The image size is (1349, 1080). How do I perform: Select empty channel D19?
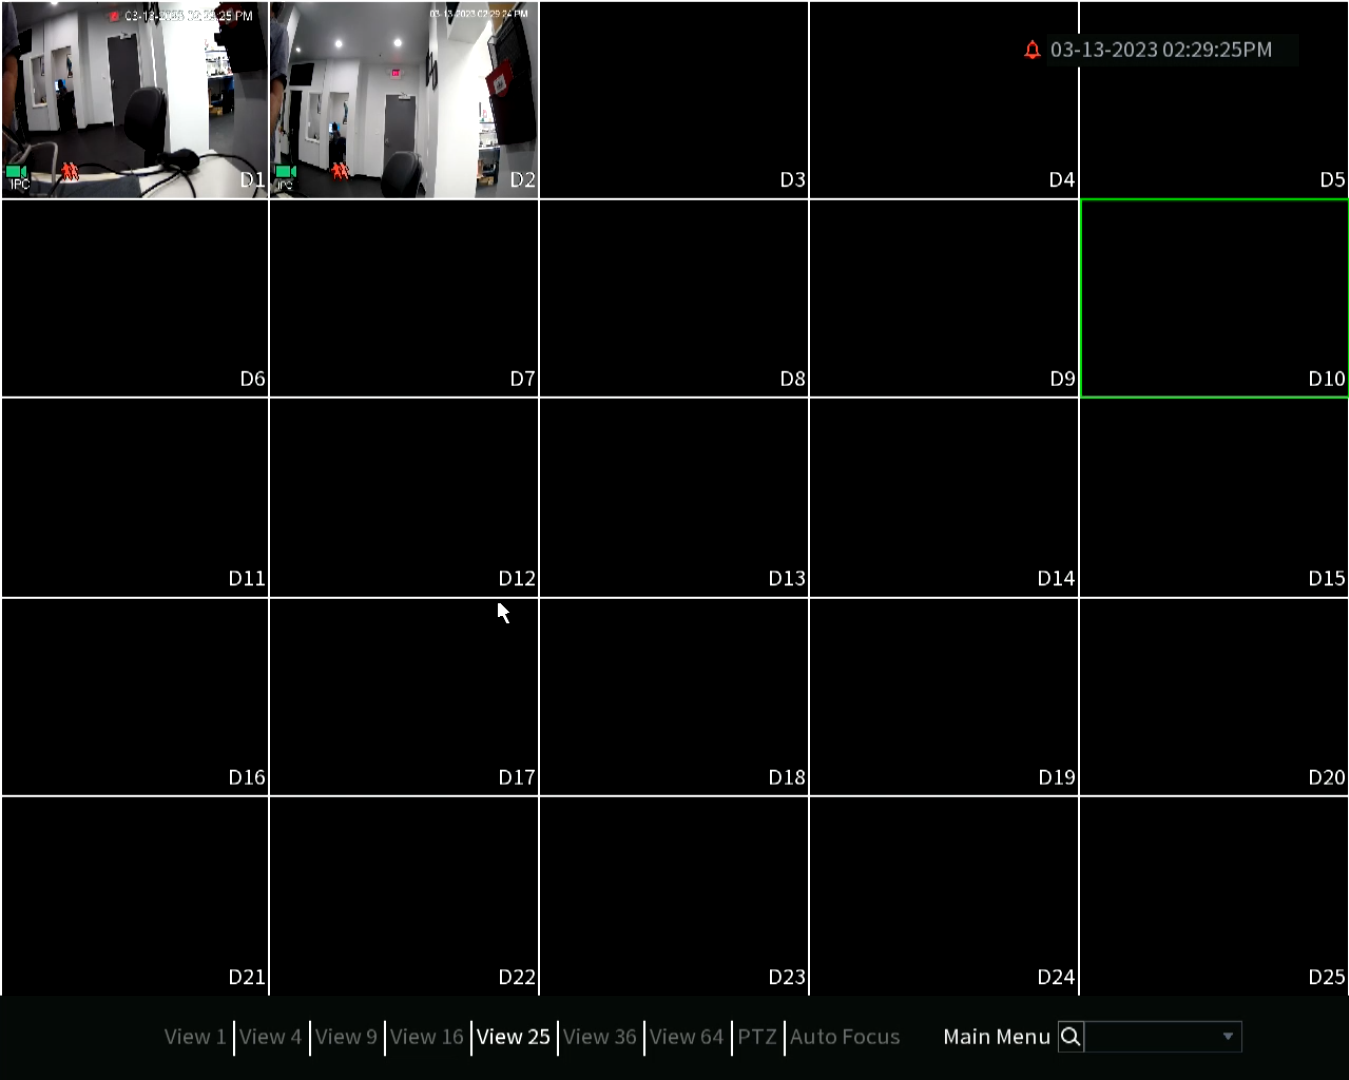click(944, 697)
